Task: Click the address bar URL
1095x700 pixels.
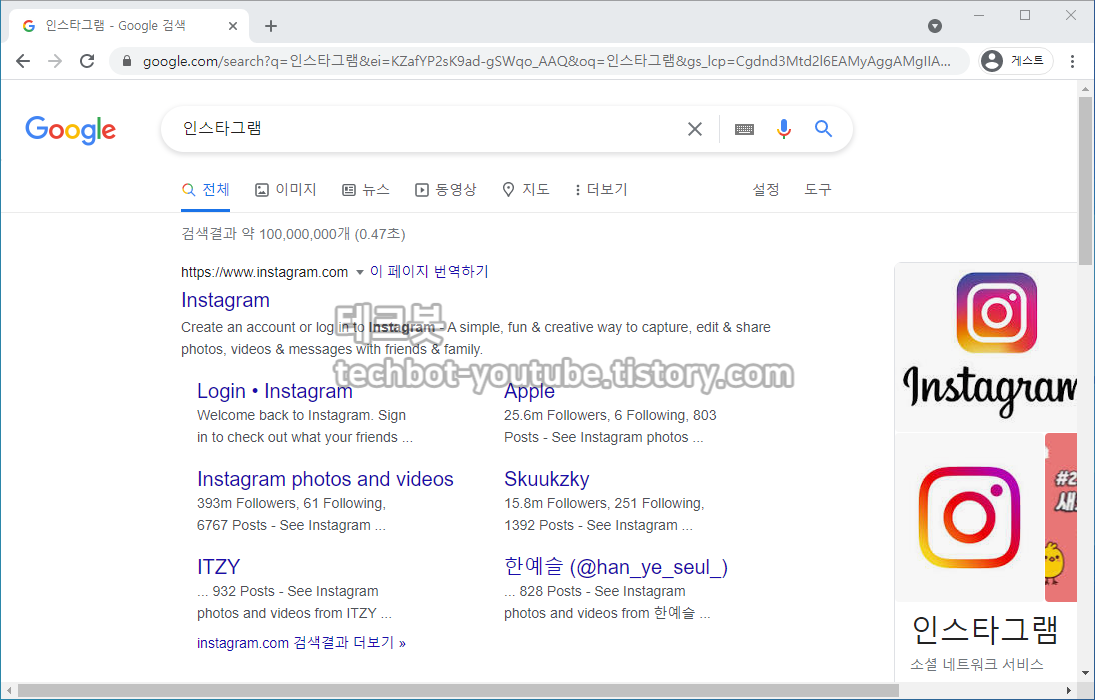Action: [547, 61]
